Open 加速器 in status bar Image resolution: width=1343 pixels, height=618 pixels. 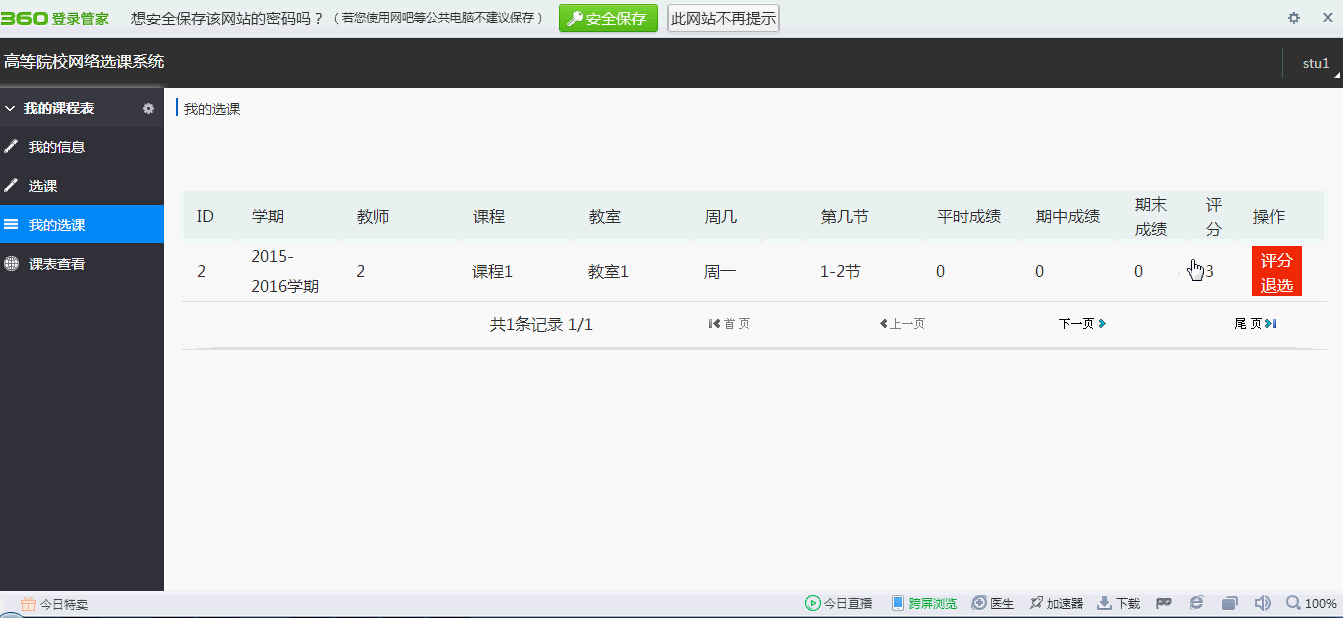point(1056,603)
